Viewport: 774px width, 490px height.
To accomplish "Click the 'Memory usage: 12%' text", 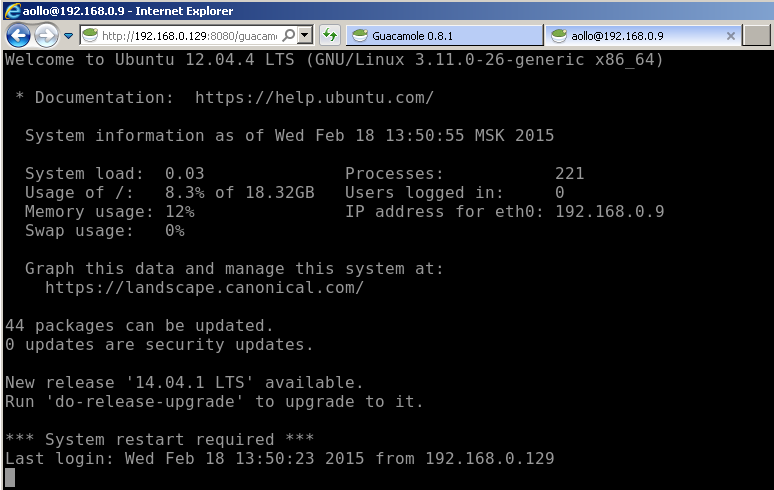I will tap(110, 211).
